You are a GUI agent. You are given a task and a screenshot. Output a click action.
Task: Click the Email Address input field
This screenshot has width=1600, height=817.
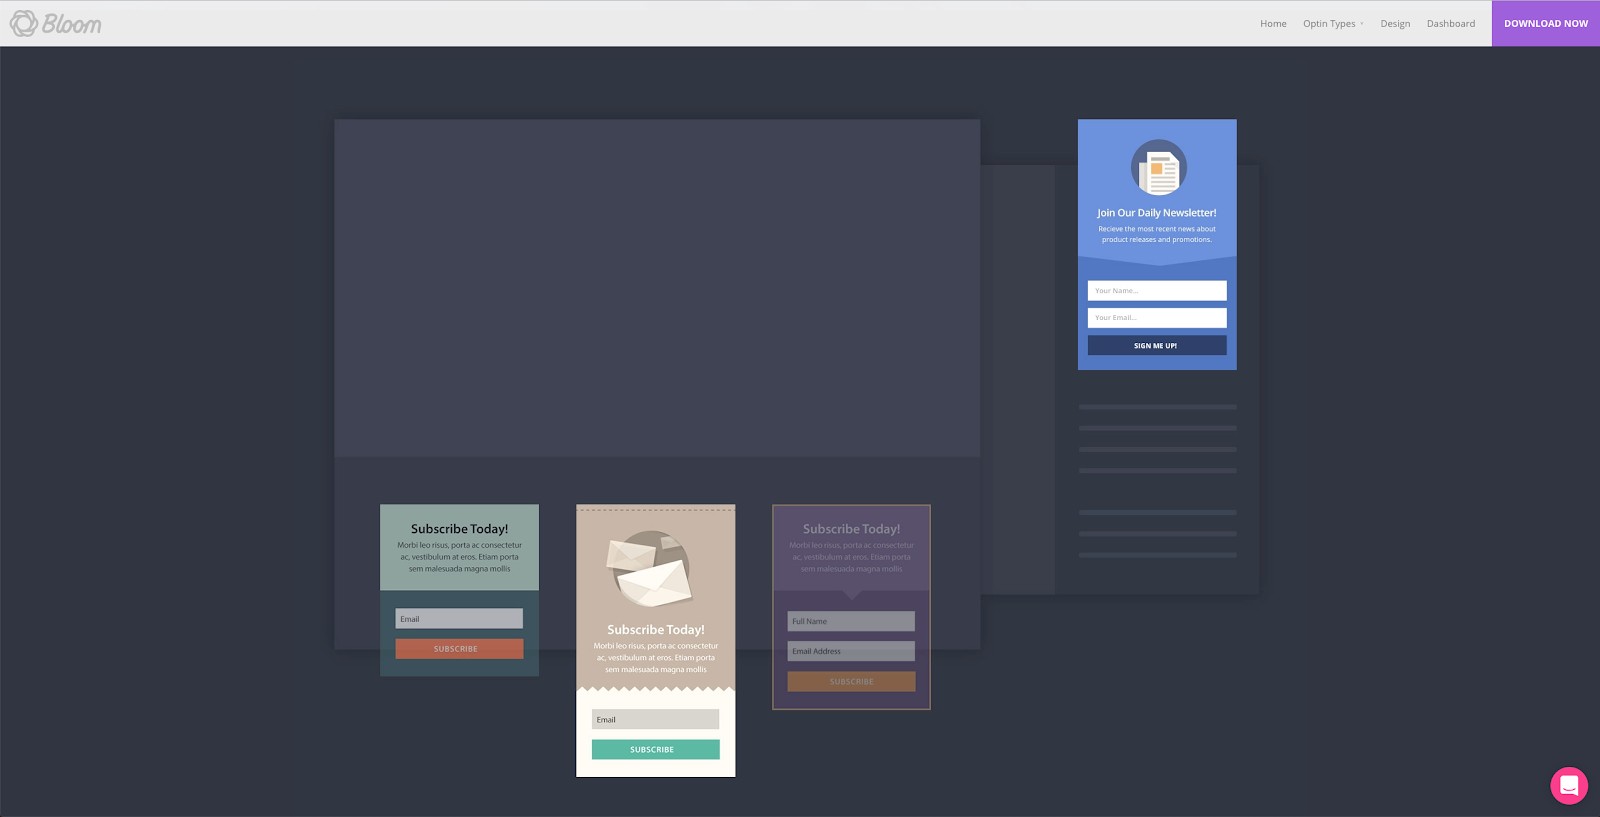pyautogui.click(x=851, y=651)
